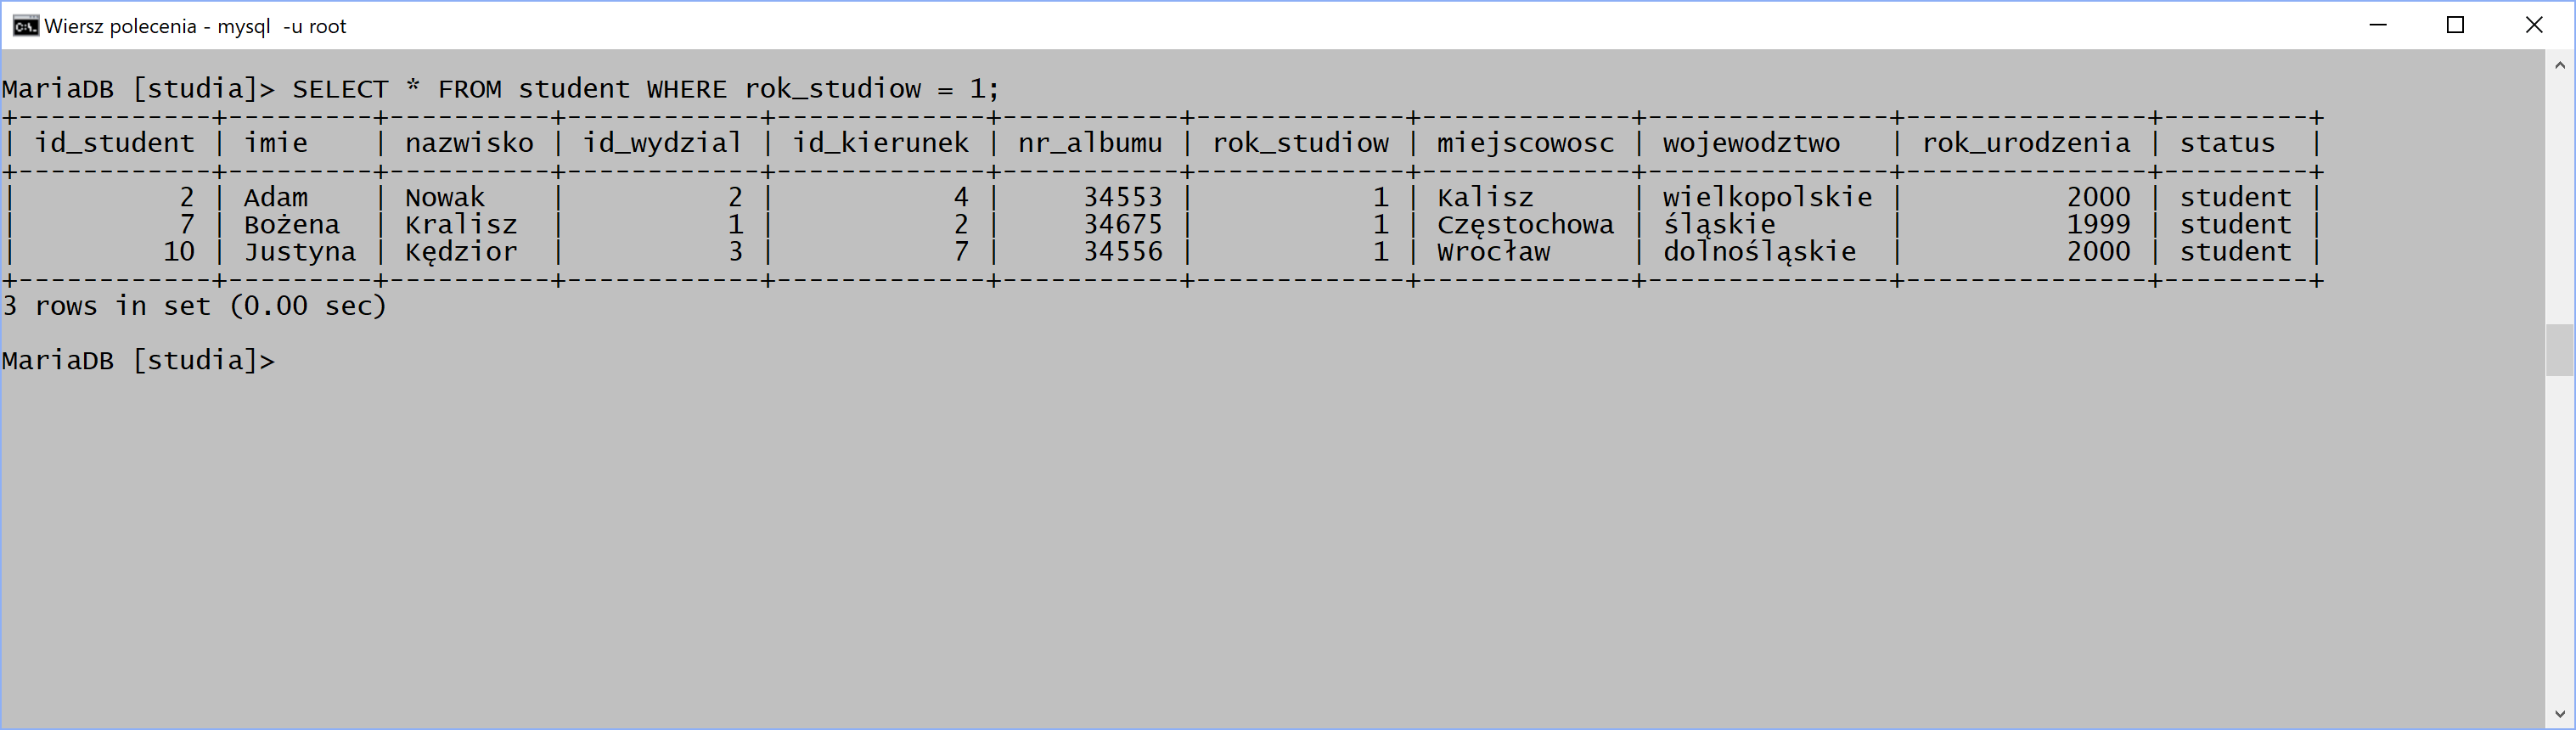Click the album number 34556
The width and height of the screenshot is (2576, 730).
[x=1123, y=251]
